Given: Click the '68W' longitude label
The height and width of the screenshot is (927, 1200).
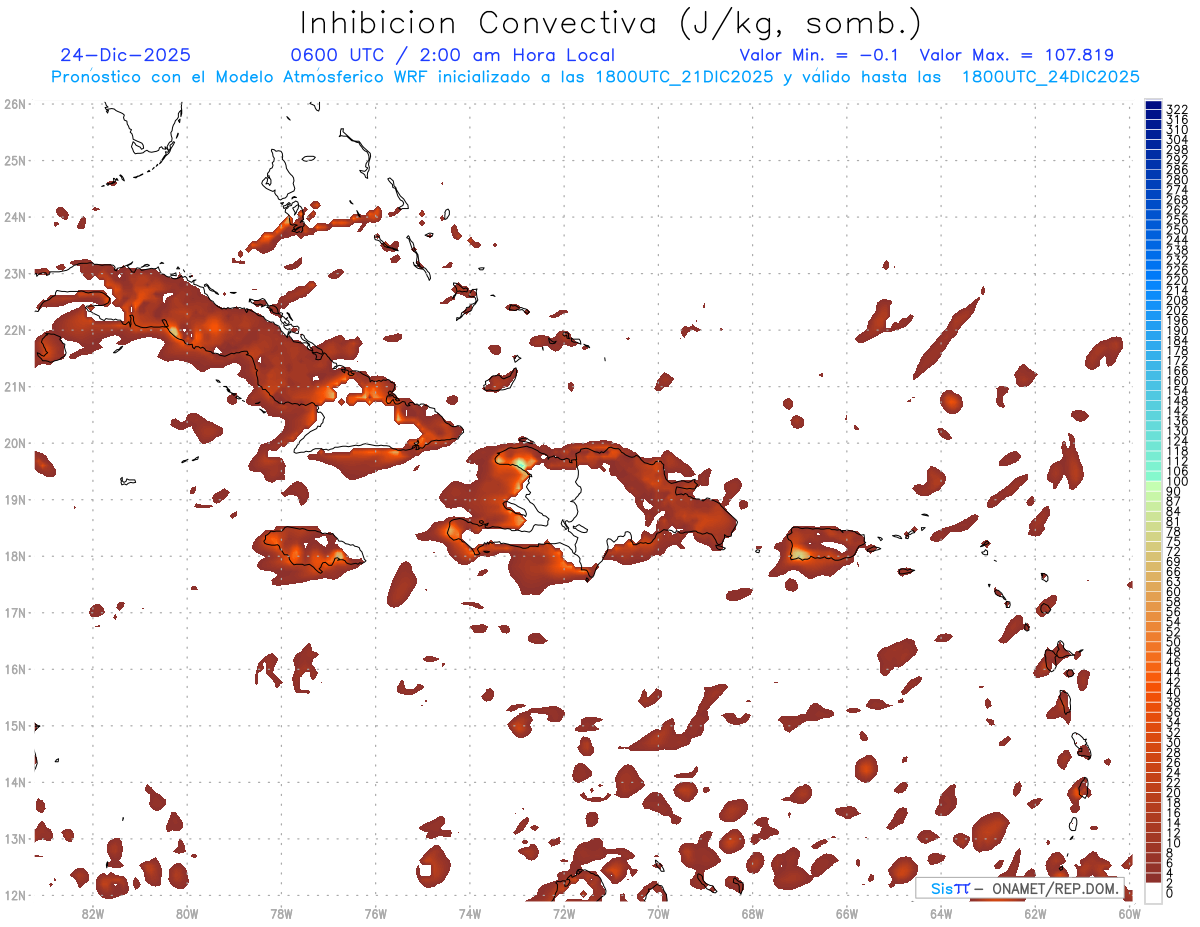Looking at the screenshot, I should coord(752,912).
